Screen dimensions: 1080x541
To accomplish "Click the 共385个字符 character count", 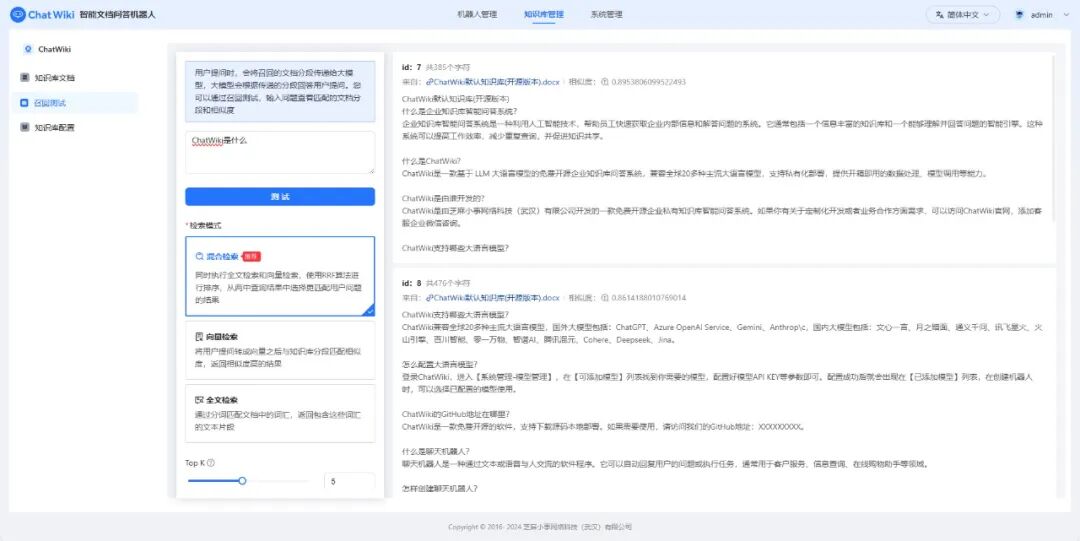I will click(x=448, y=68).
